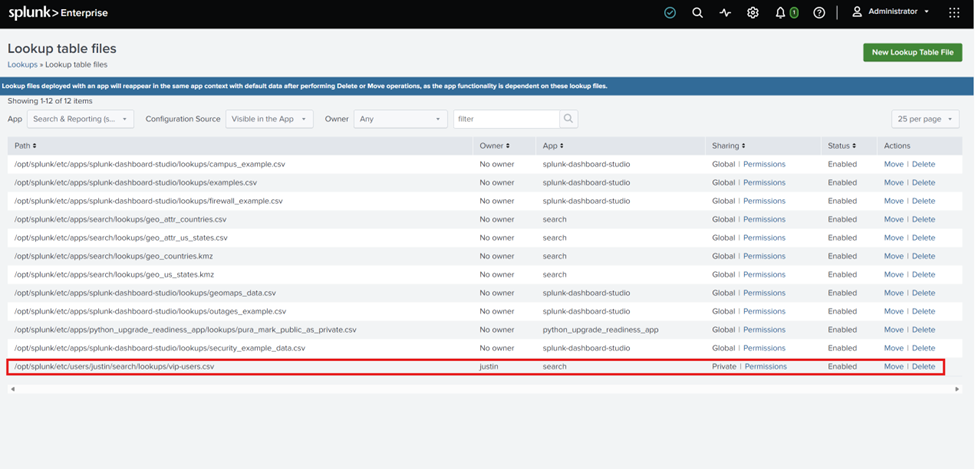This screenshot has height=469, width=975.
Task: Open the help question mark icon
Action: (x=820, y=12)
